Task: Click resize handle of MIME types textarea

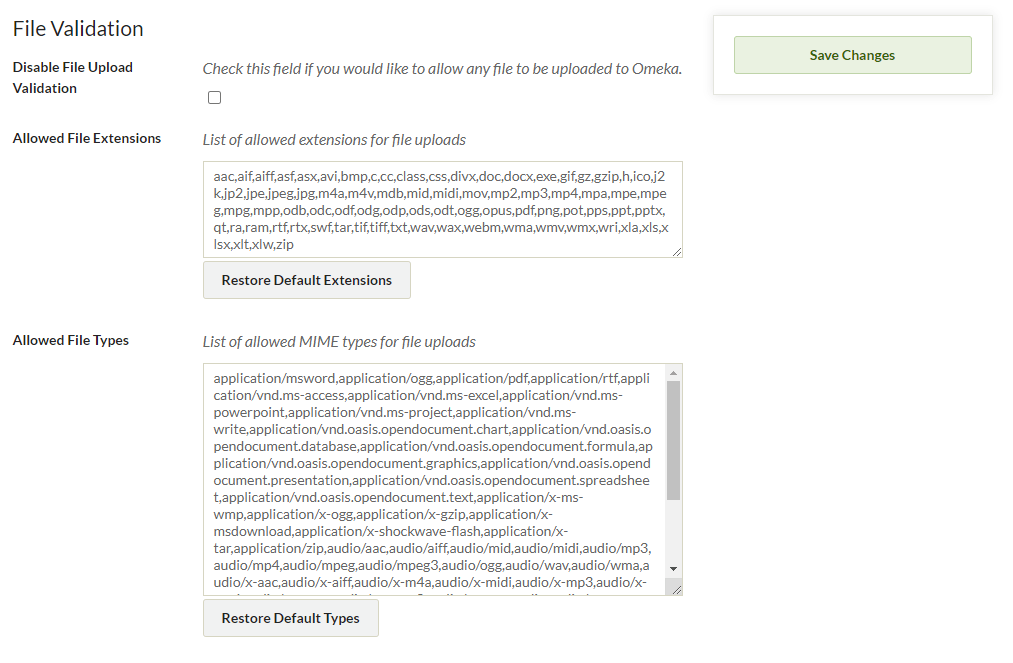Action: pos(677,590)
